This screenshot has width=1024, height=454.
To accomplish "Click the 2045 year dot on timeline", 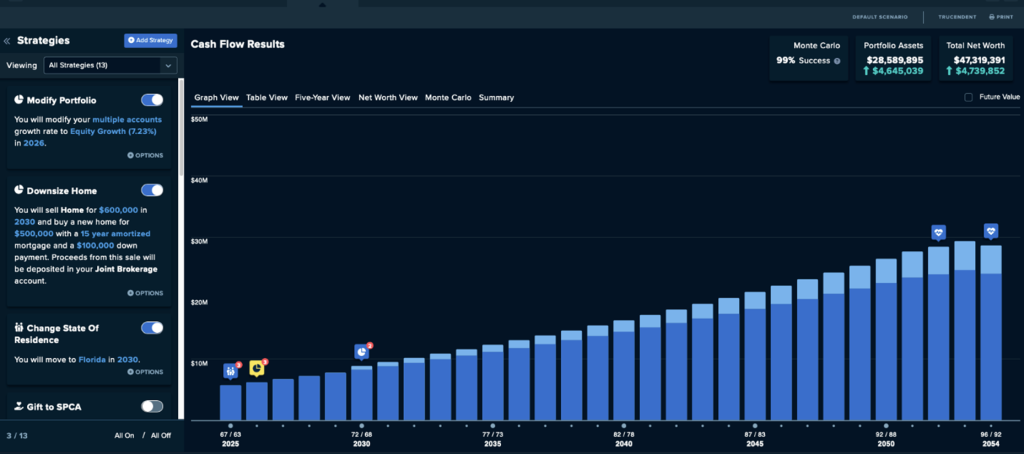I will tap(755, 426).
